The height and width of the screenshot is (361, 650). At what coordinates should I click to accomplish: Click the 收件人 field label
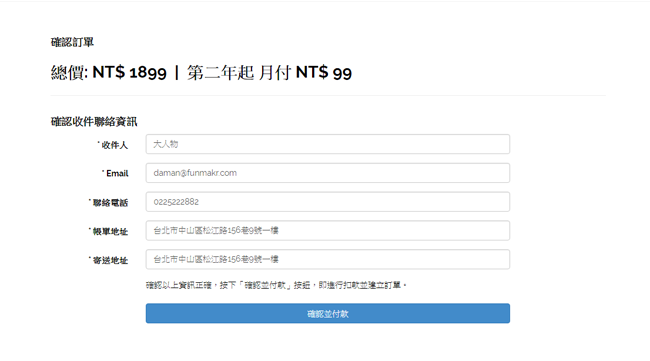click(113, 145)
